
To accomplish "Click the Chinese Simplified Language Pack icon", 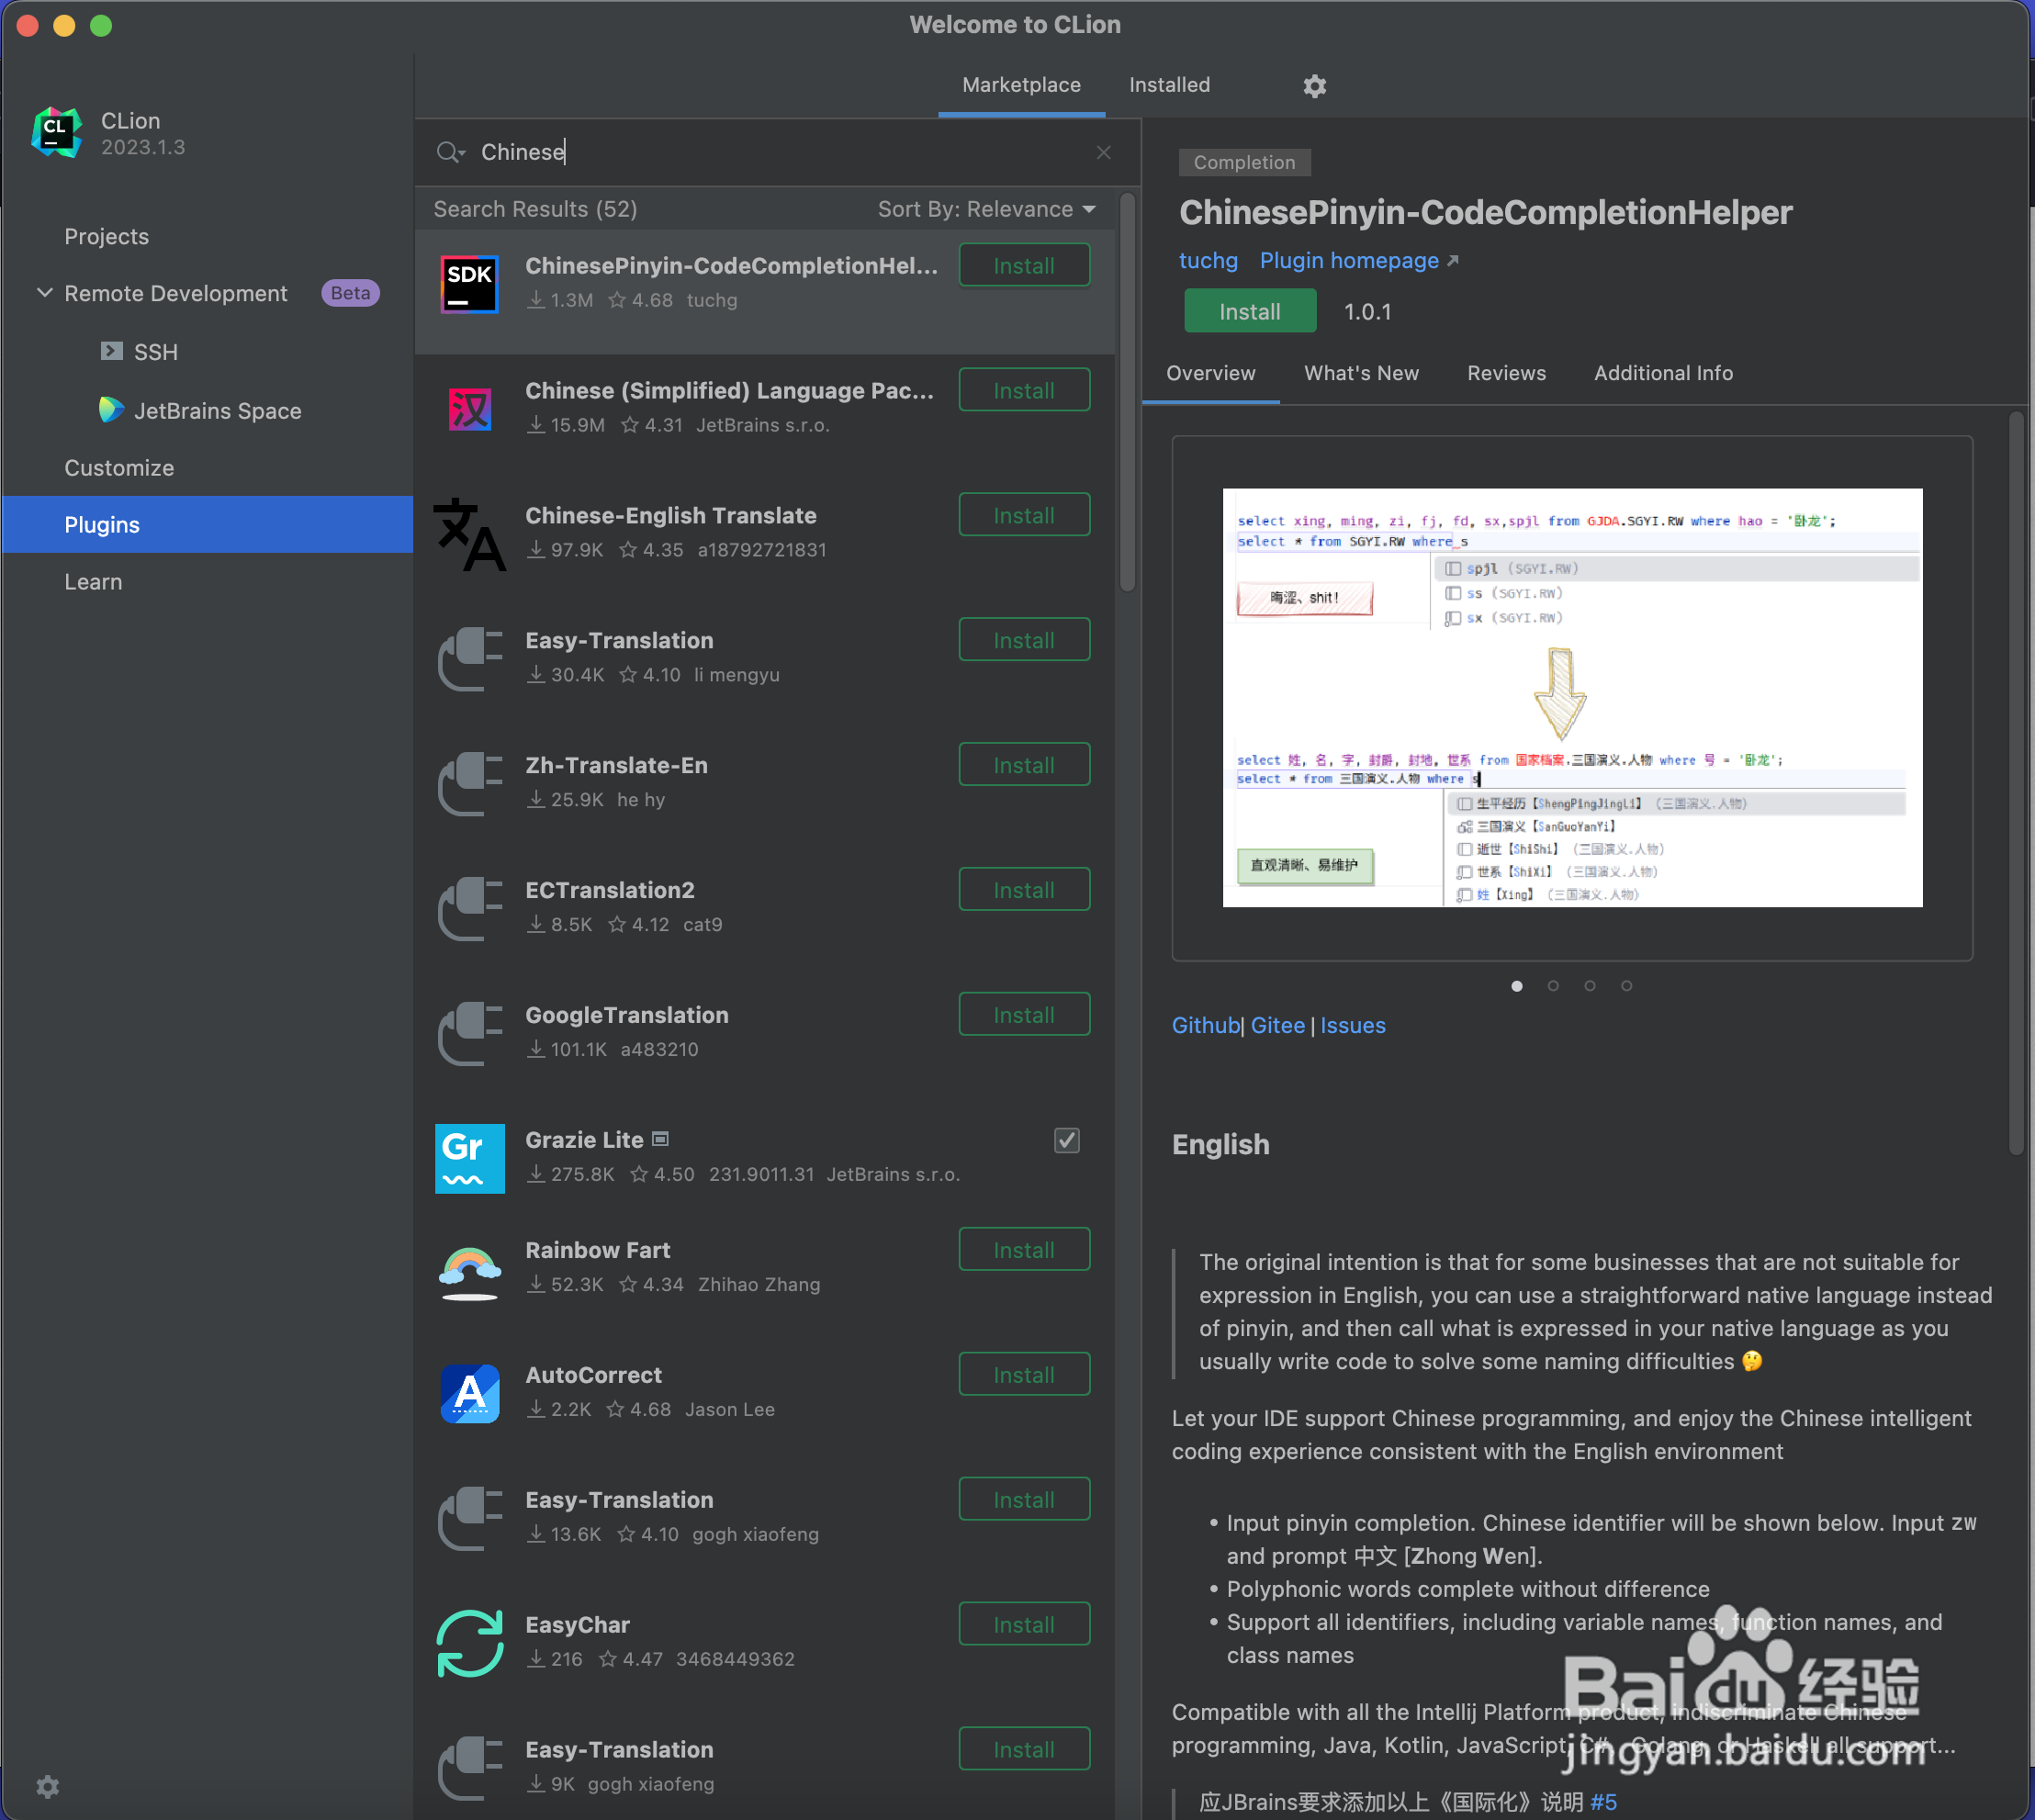I will (469, 409).
